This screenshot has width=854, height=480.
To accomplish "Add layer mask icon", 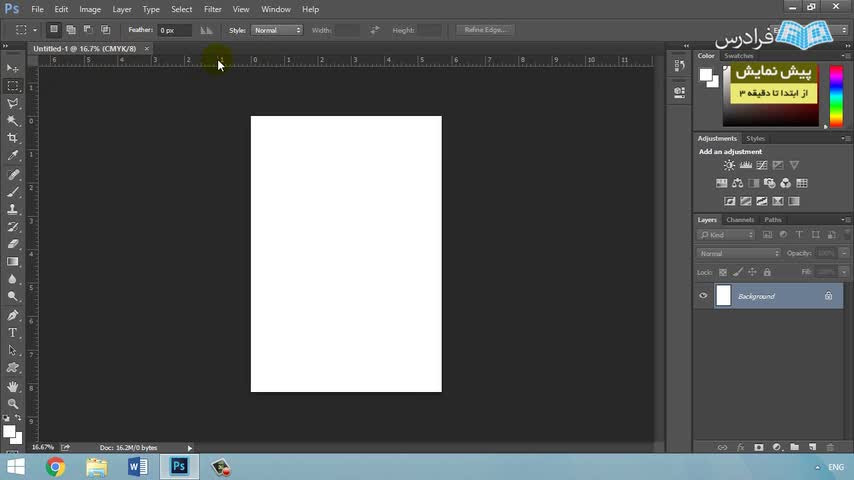I will tap(759, 447).
